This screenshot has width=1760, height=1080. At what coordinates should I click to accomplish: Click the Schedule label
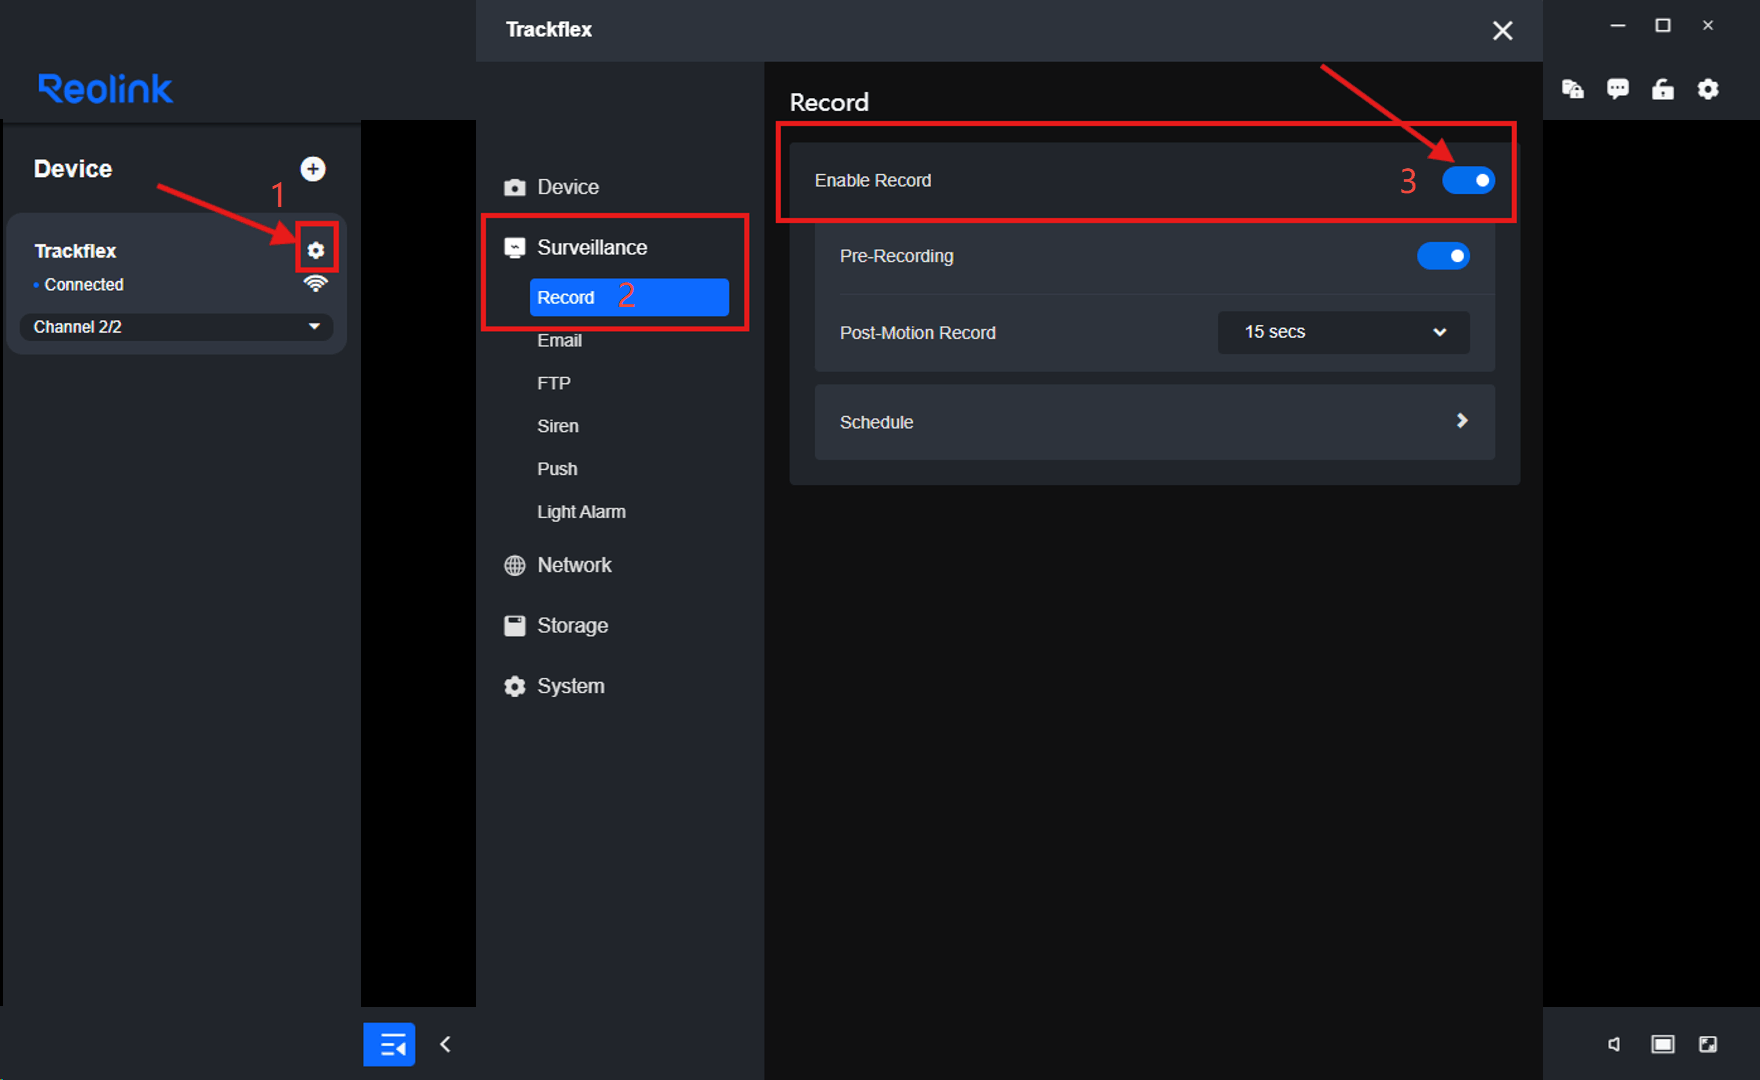coord(877,422)
